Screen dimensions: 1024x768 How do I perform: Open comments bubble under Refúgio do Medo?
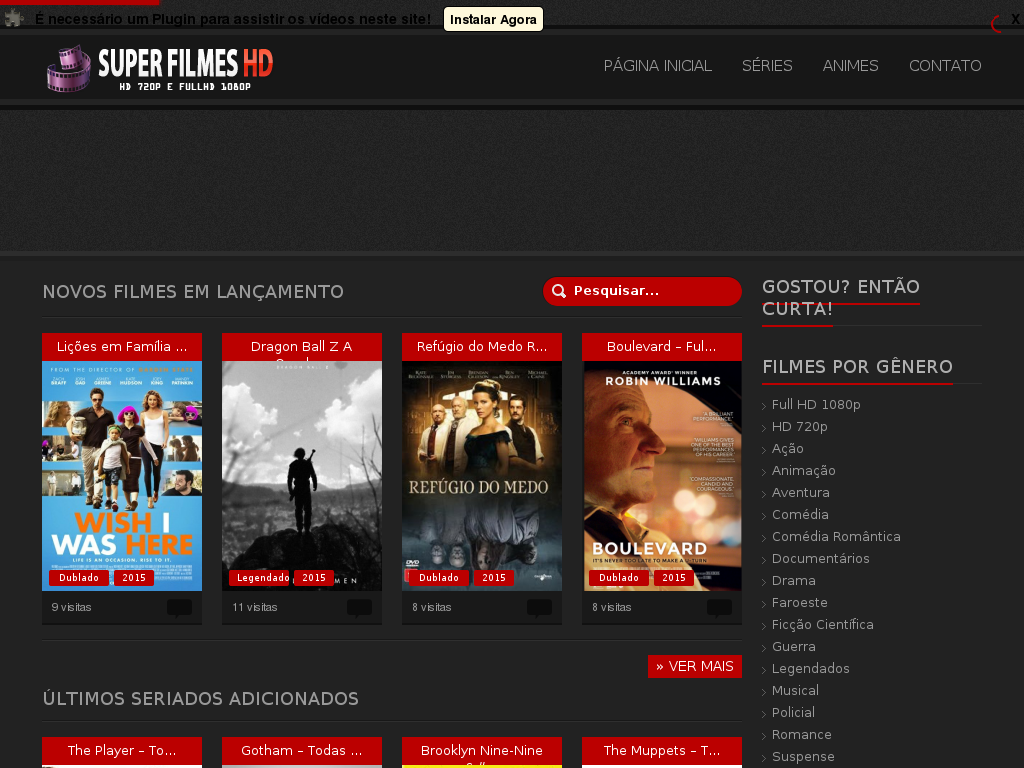(x=539, y=608)
